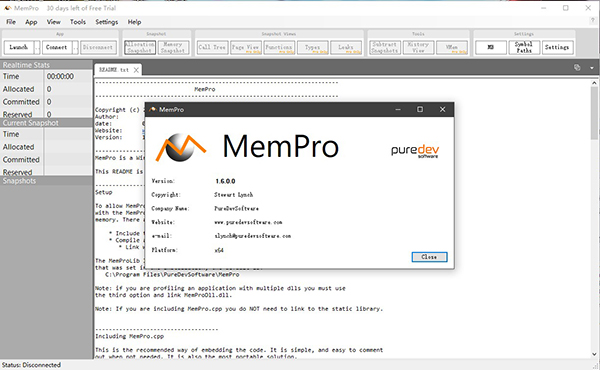This screenshot has height=370, width=600.
Task: Click the "Including MemPro.cpp" heading in README
Action: click(129, 336)
